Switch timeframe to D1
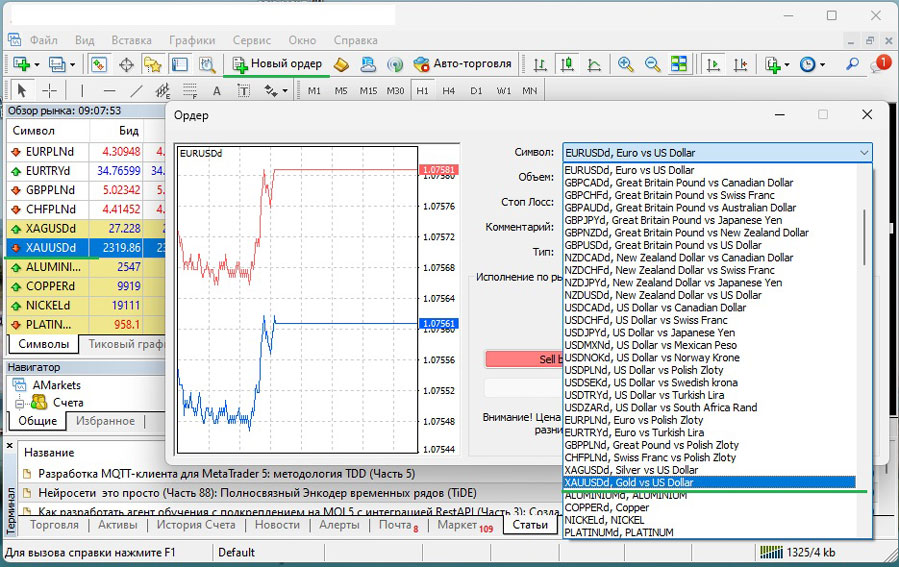899x567 pixels. coord(476,91)
